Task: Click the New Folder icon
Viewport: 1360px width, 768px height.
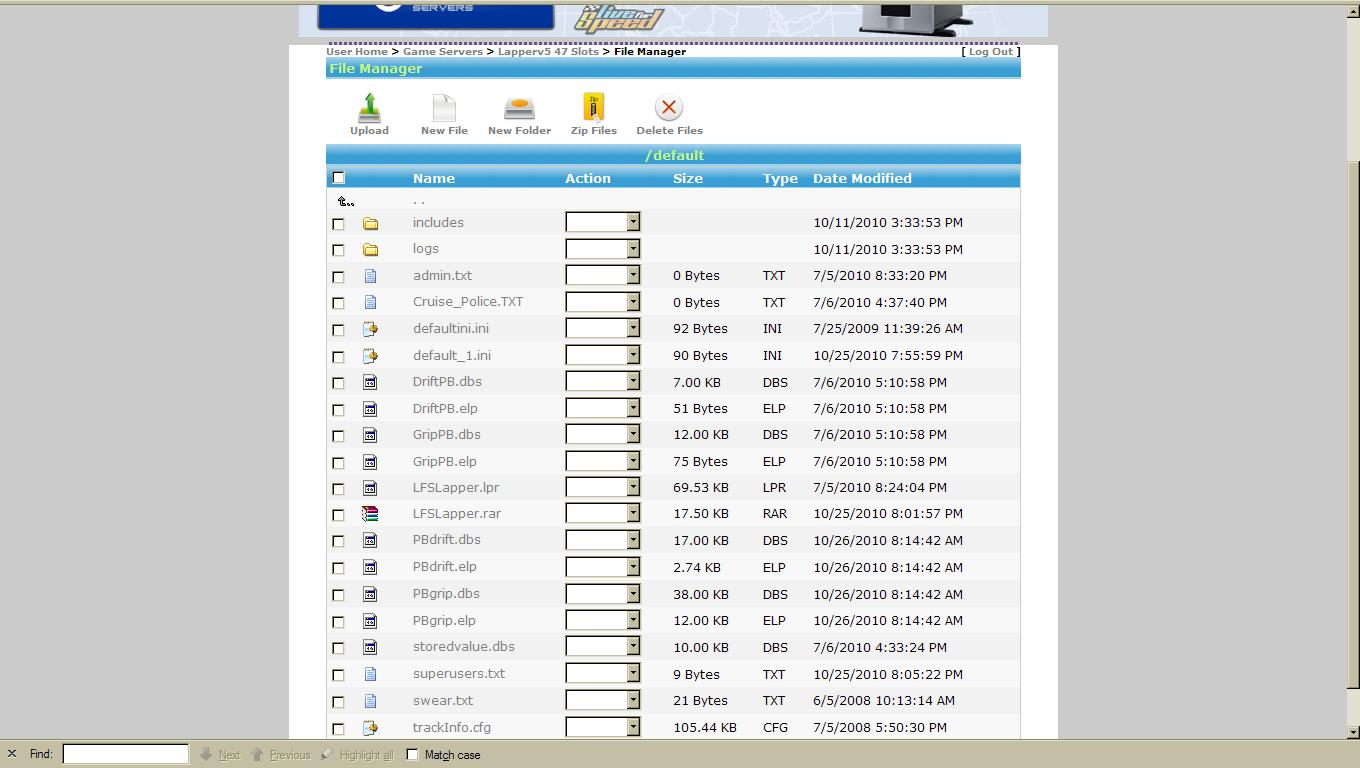Action: tap(519, 108)
